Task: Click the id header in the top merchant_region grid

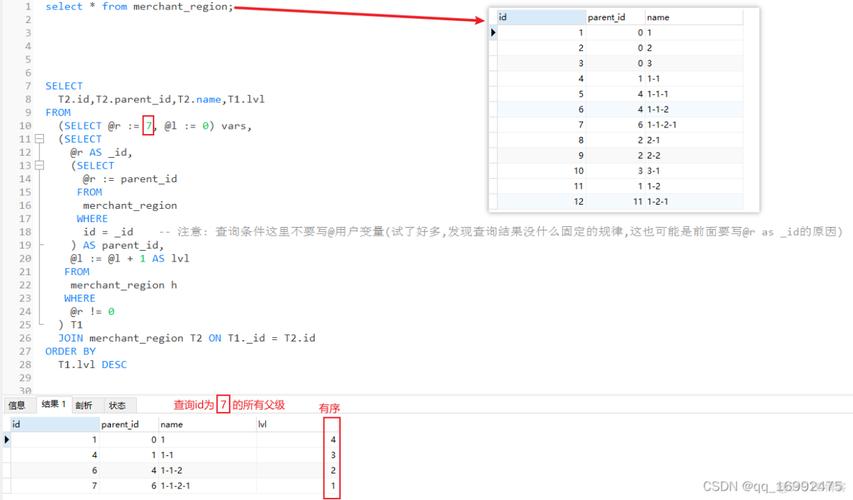Action: tap(541, 17)
